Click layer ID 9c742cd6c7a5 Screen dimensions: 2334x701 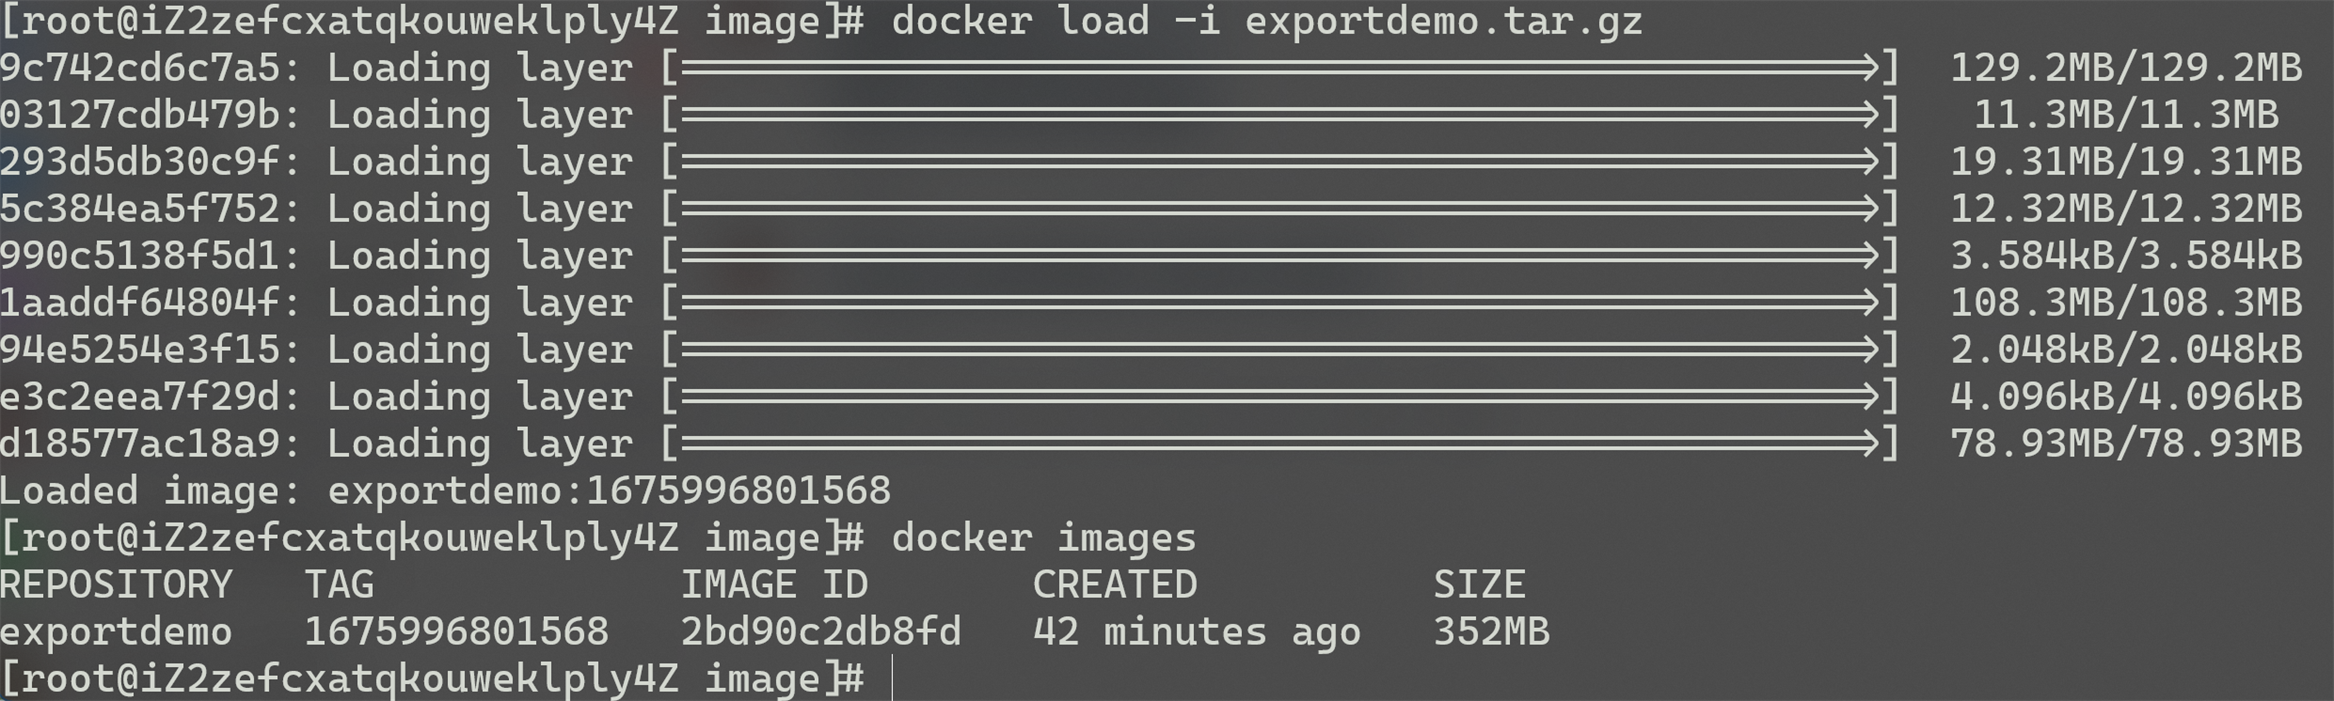click(140, 68)
